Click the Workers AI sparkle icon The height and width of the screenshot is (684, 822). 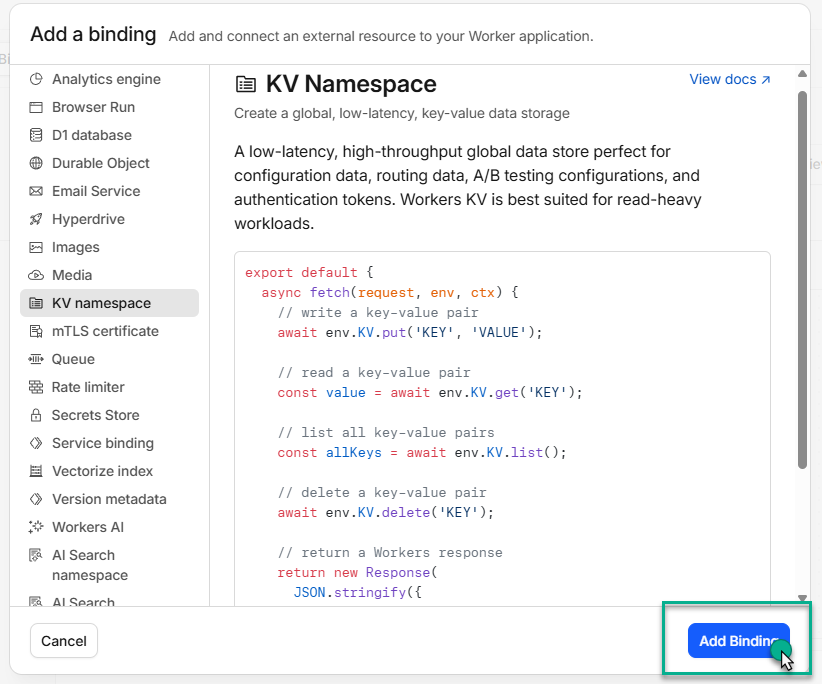36,527
